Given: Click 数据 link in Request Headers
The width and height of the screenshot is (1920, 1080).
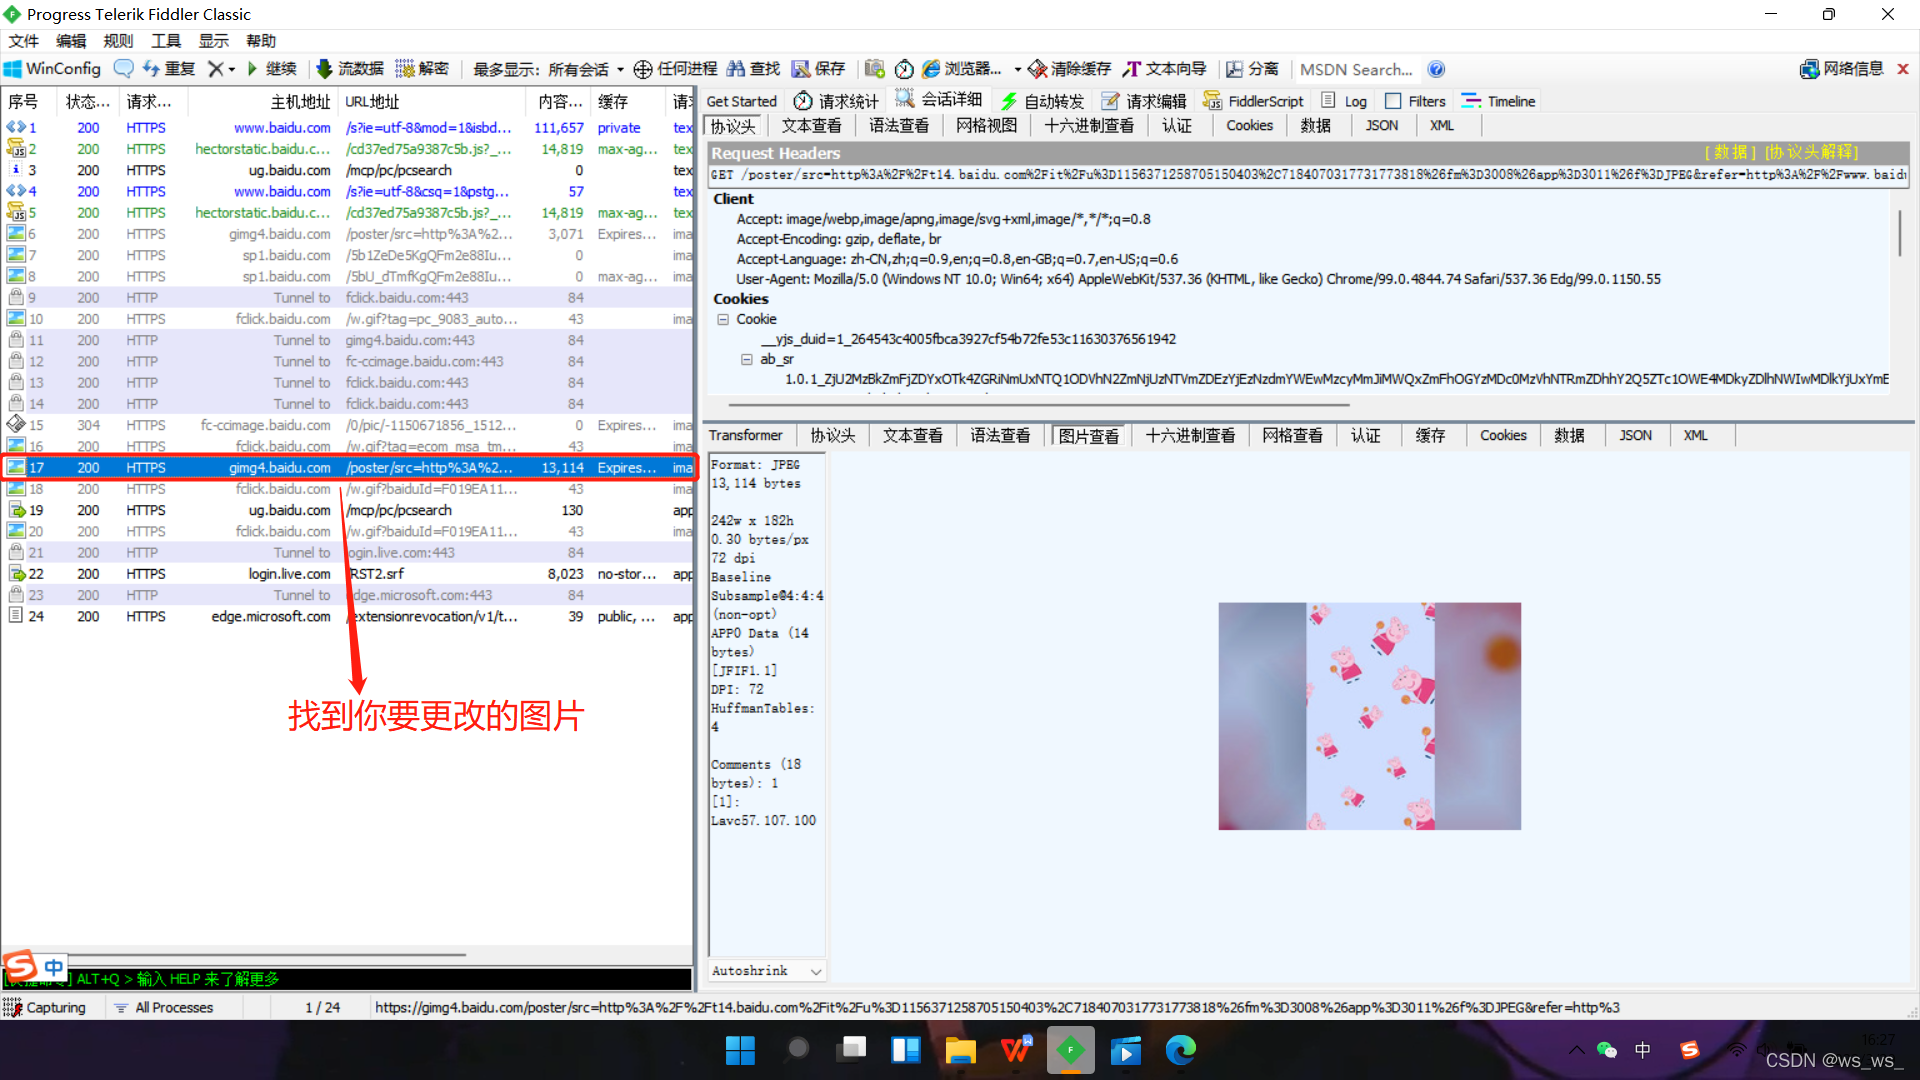Looking at the screenshot, I should [x=1730, y=153].
